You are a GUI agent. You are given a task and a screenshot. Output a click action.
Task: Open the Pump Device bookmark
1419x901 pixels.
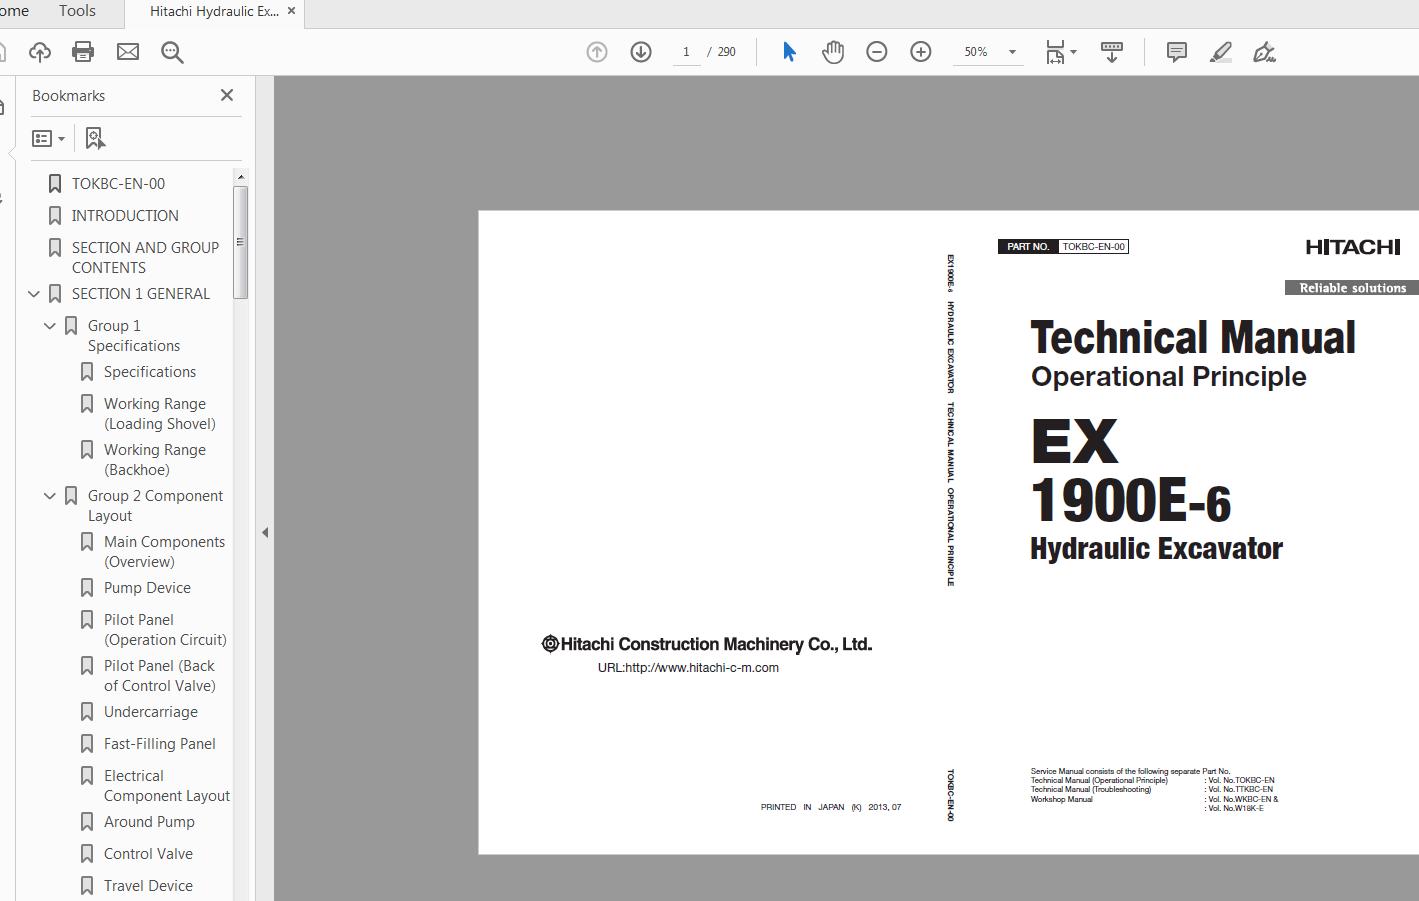click(x=147, y=588)
